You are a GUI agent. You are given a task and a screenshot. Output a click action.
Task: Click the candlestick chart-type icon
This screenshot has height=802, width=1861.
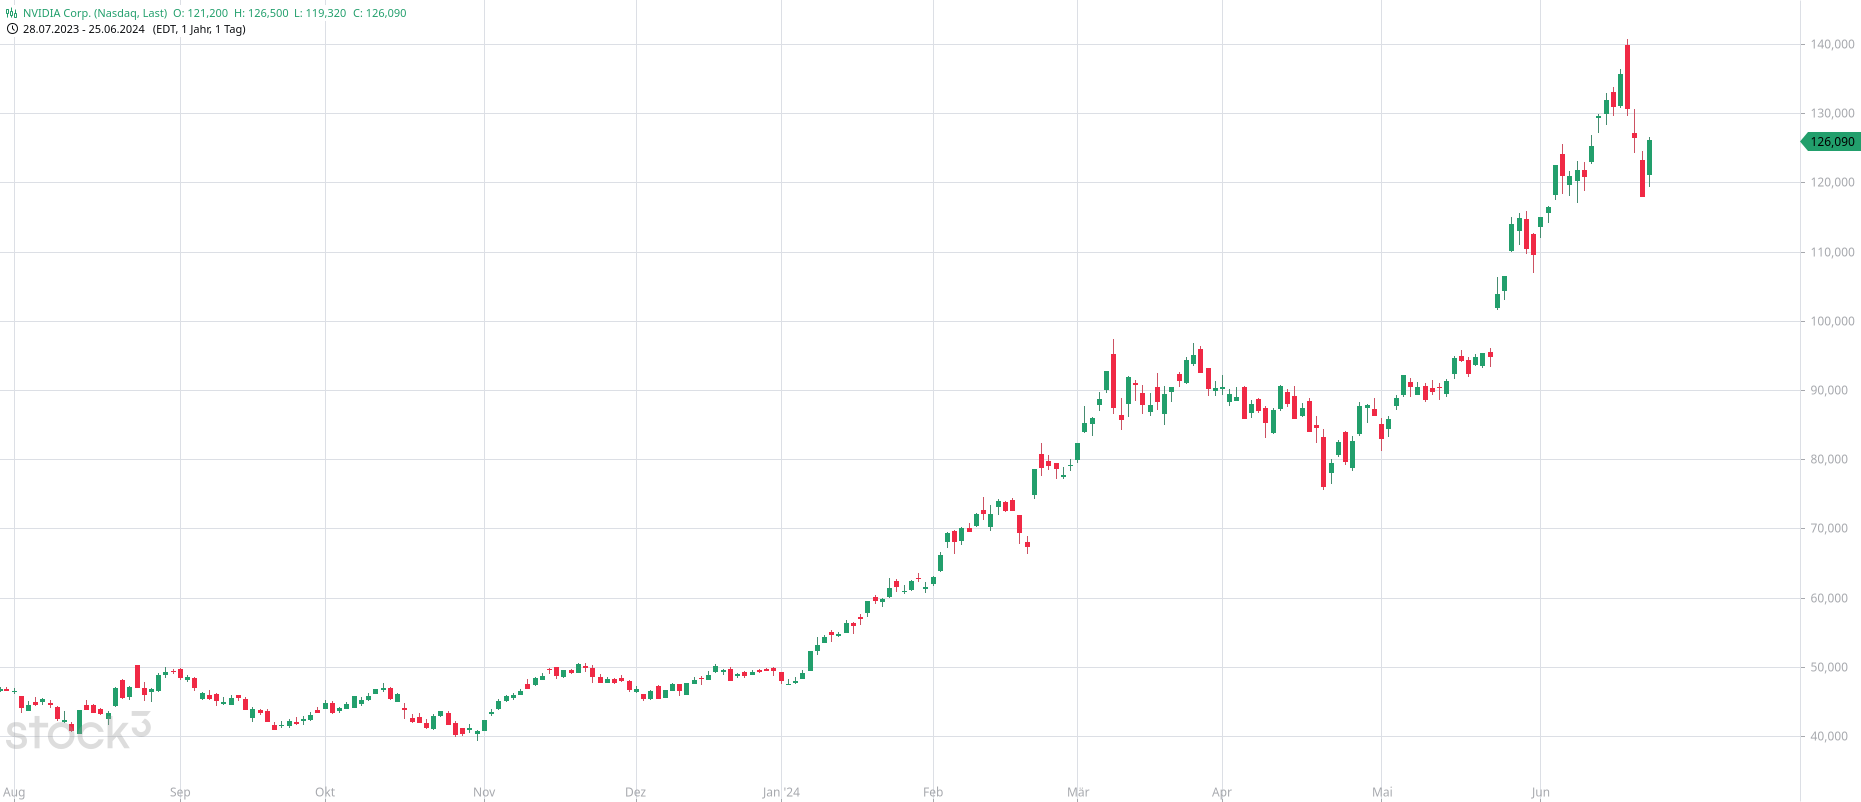[x=12, y=13]
